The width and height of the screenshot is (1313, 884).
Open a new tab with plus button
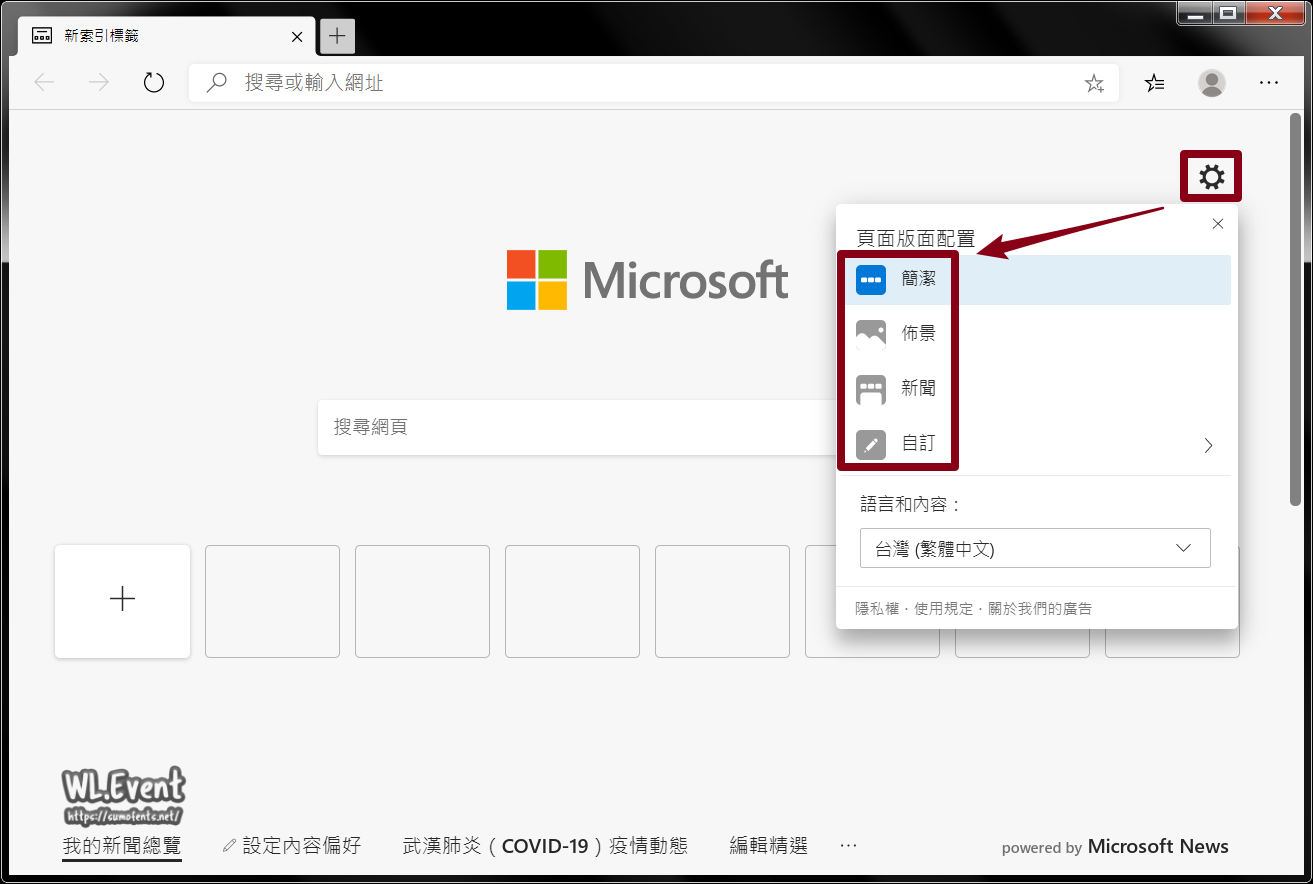[x=337, y=36]
